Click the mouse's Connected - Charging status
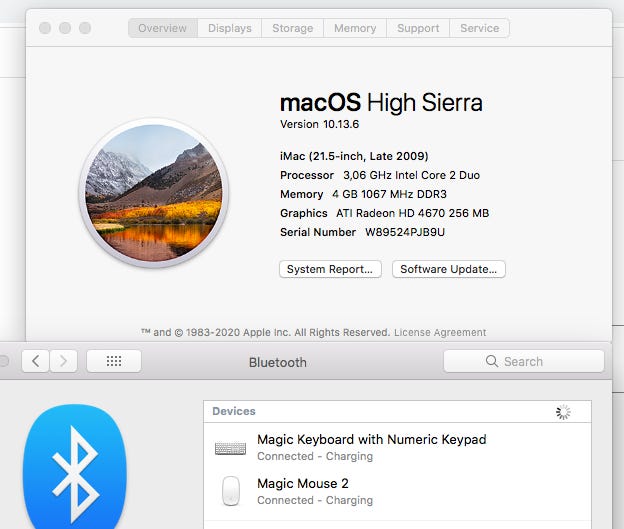Screen dimensions: 624x529 [x=315, y=500]
